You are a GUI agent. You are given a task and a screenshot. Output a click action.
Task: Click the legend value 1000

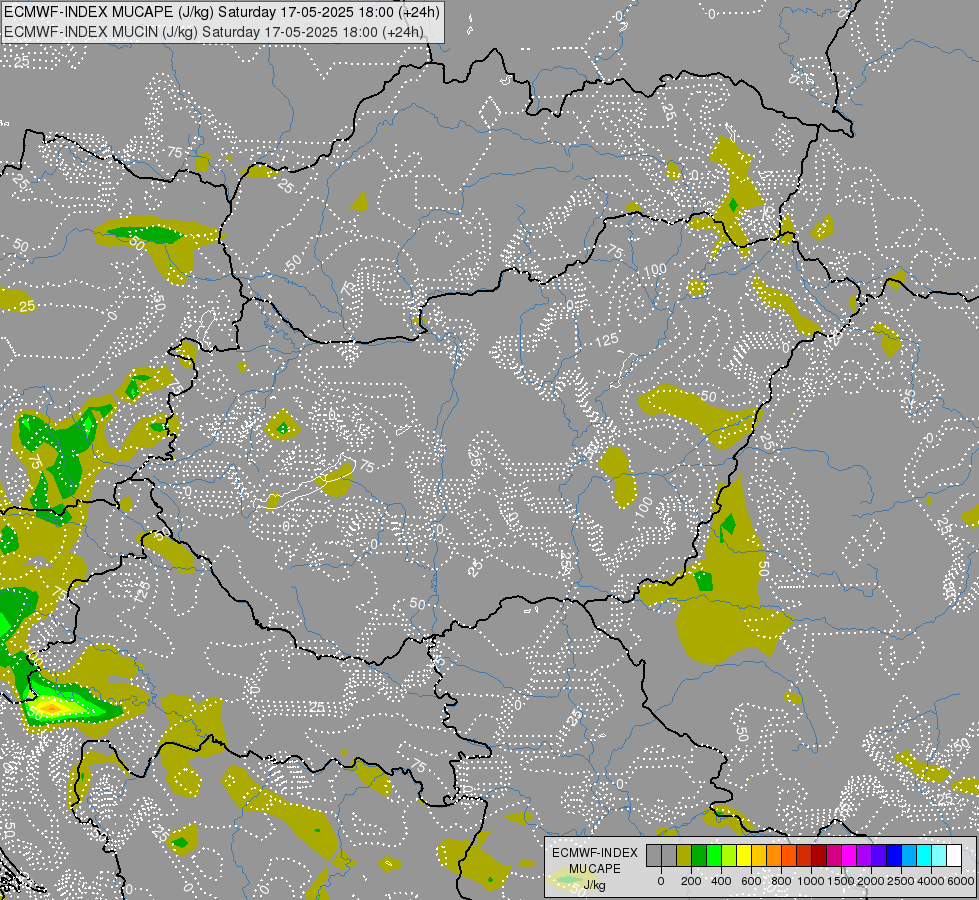coord(811,881)
